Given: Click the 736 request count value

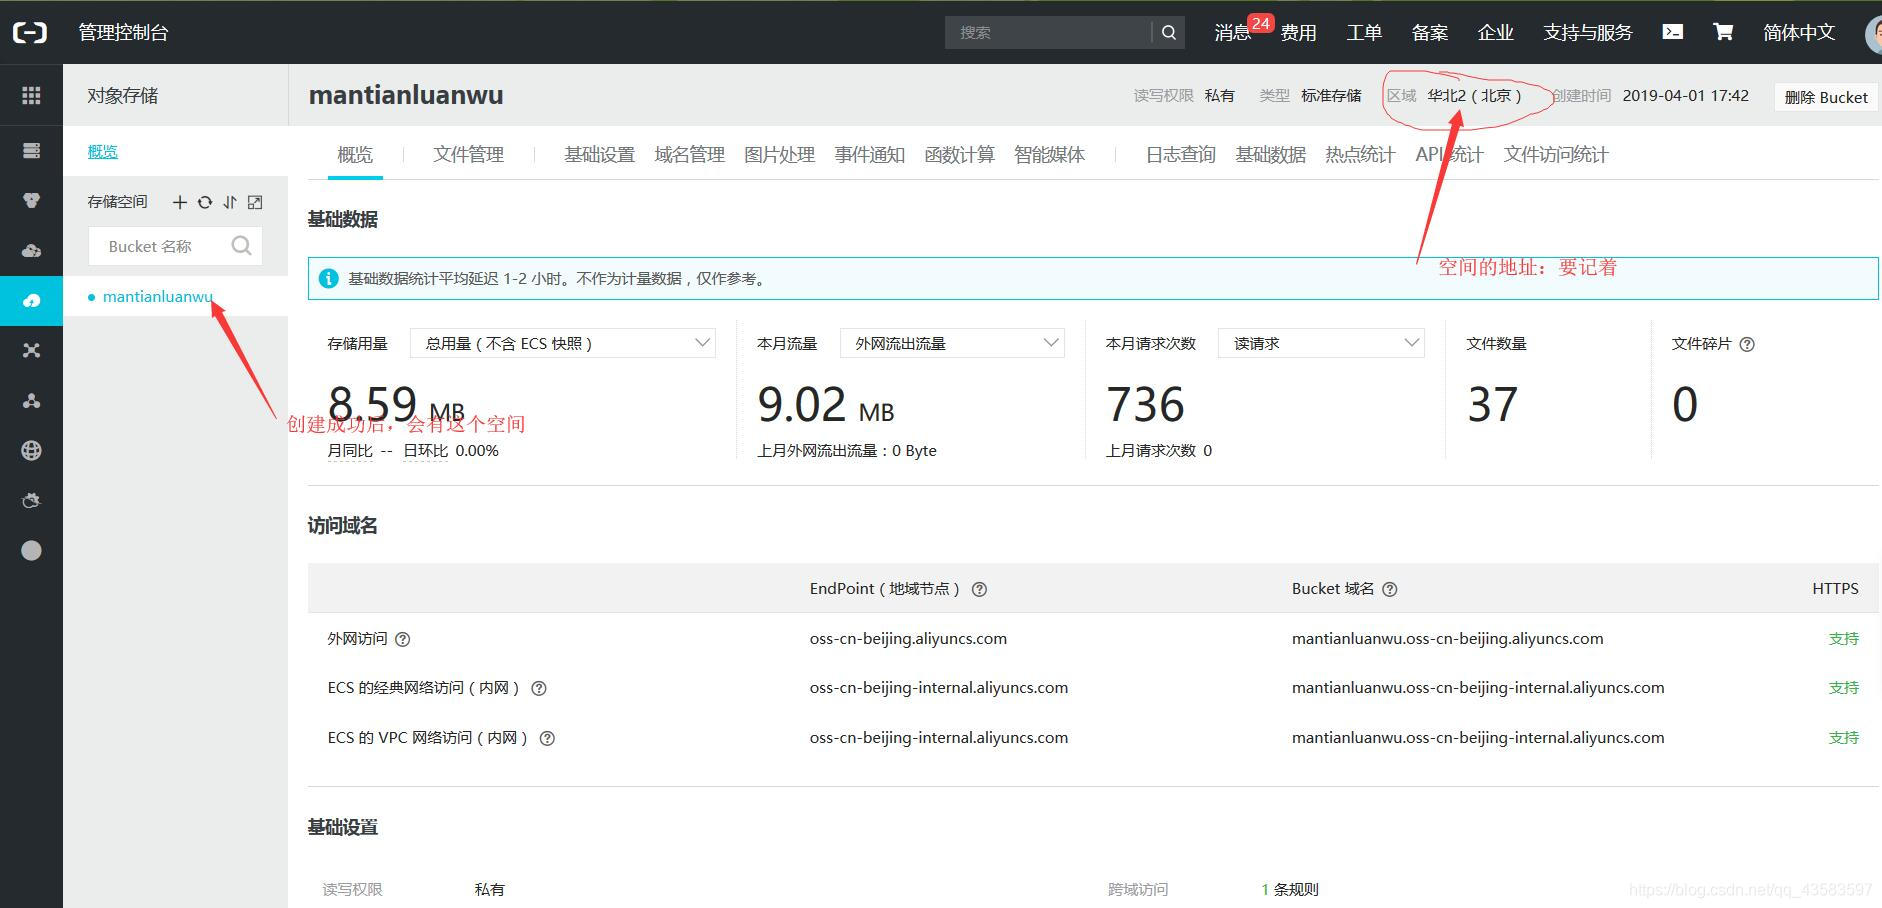Looking at the screenshot, I should pos(1145,405).
